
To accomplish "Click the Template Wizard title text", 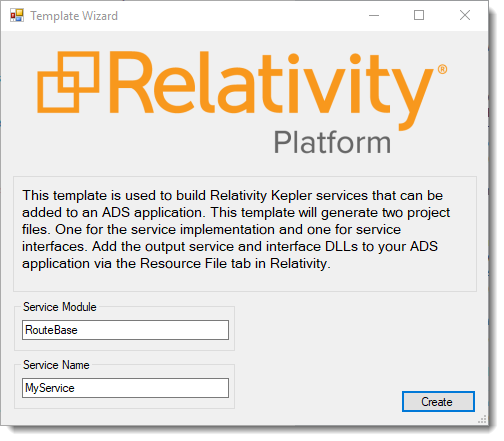I will click(74, 16).
